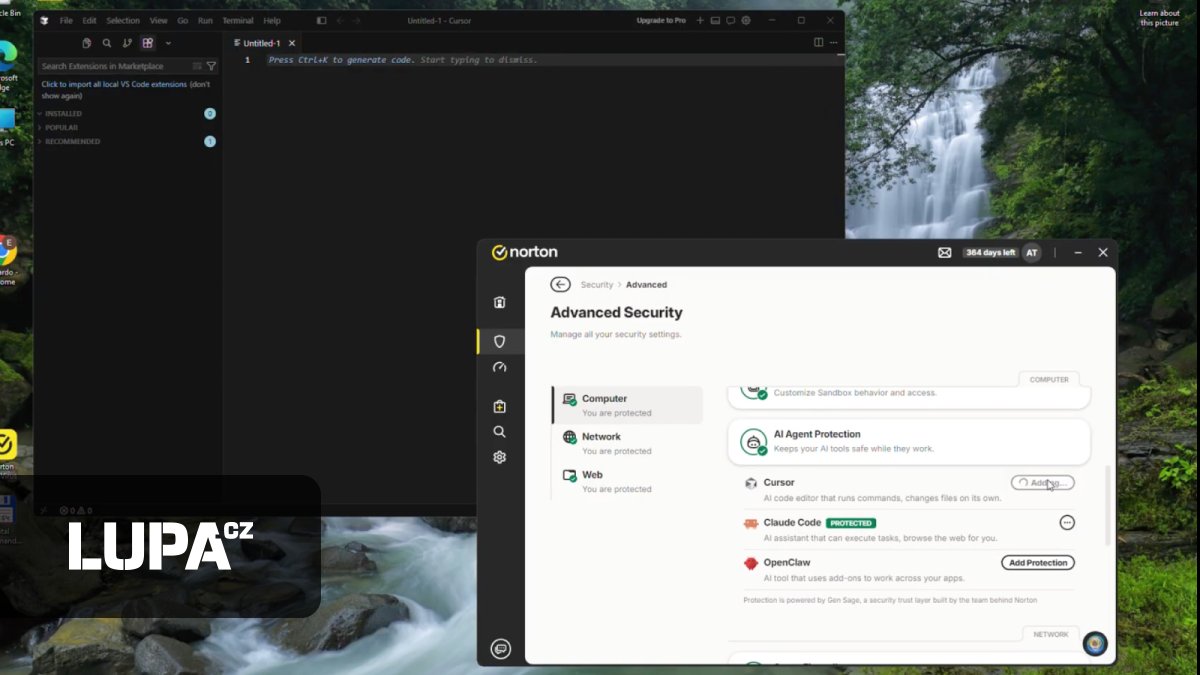This screenshot has width=1200, height=675.
Task: Go back with Cursor's left arrow
Action: [x=340, y=20]
